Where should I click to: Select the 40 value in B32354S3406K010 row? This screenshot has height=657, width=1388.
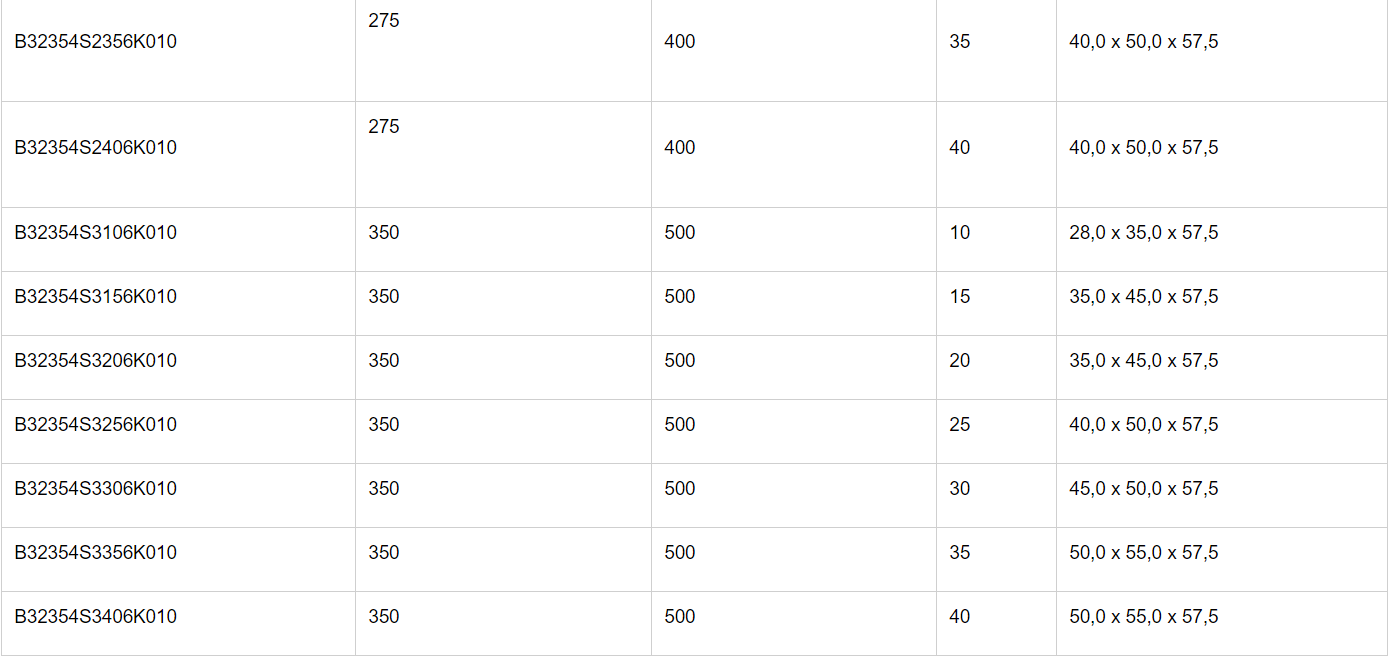coord(959,617)
